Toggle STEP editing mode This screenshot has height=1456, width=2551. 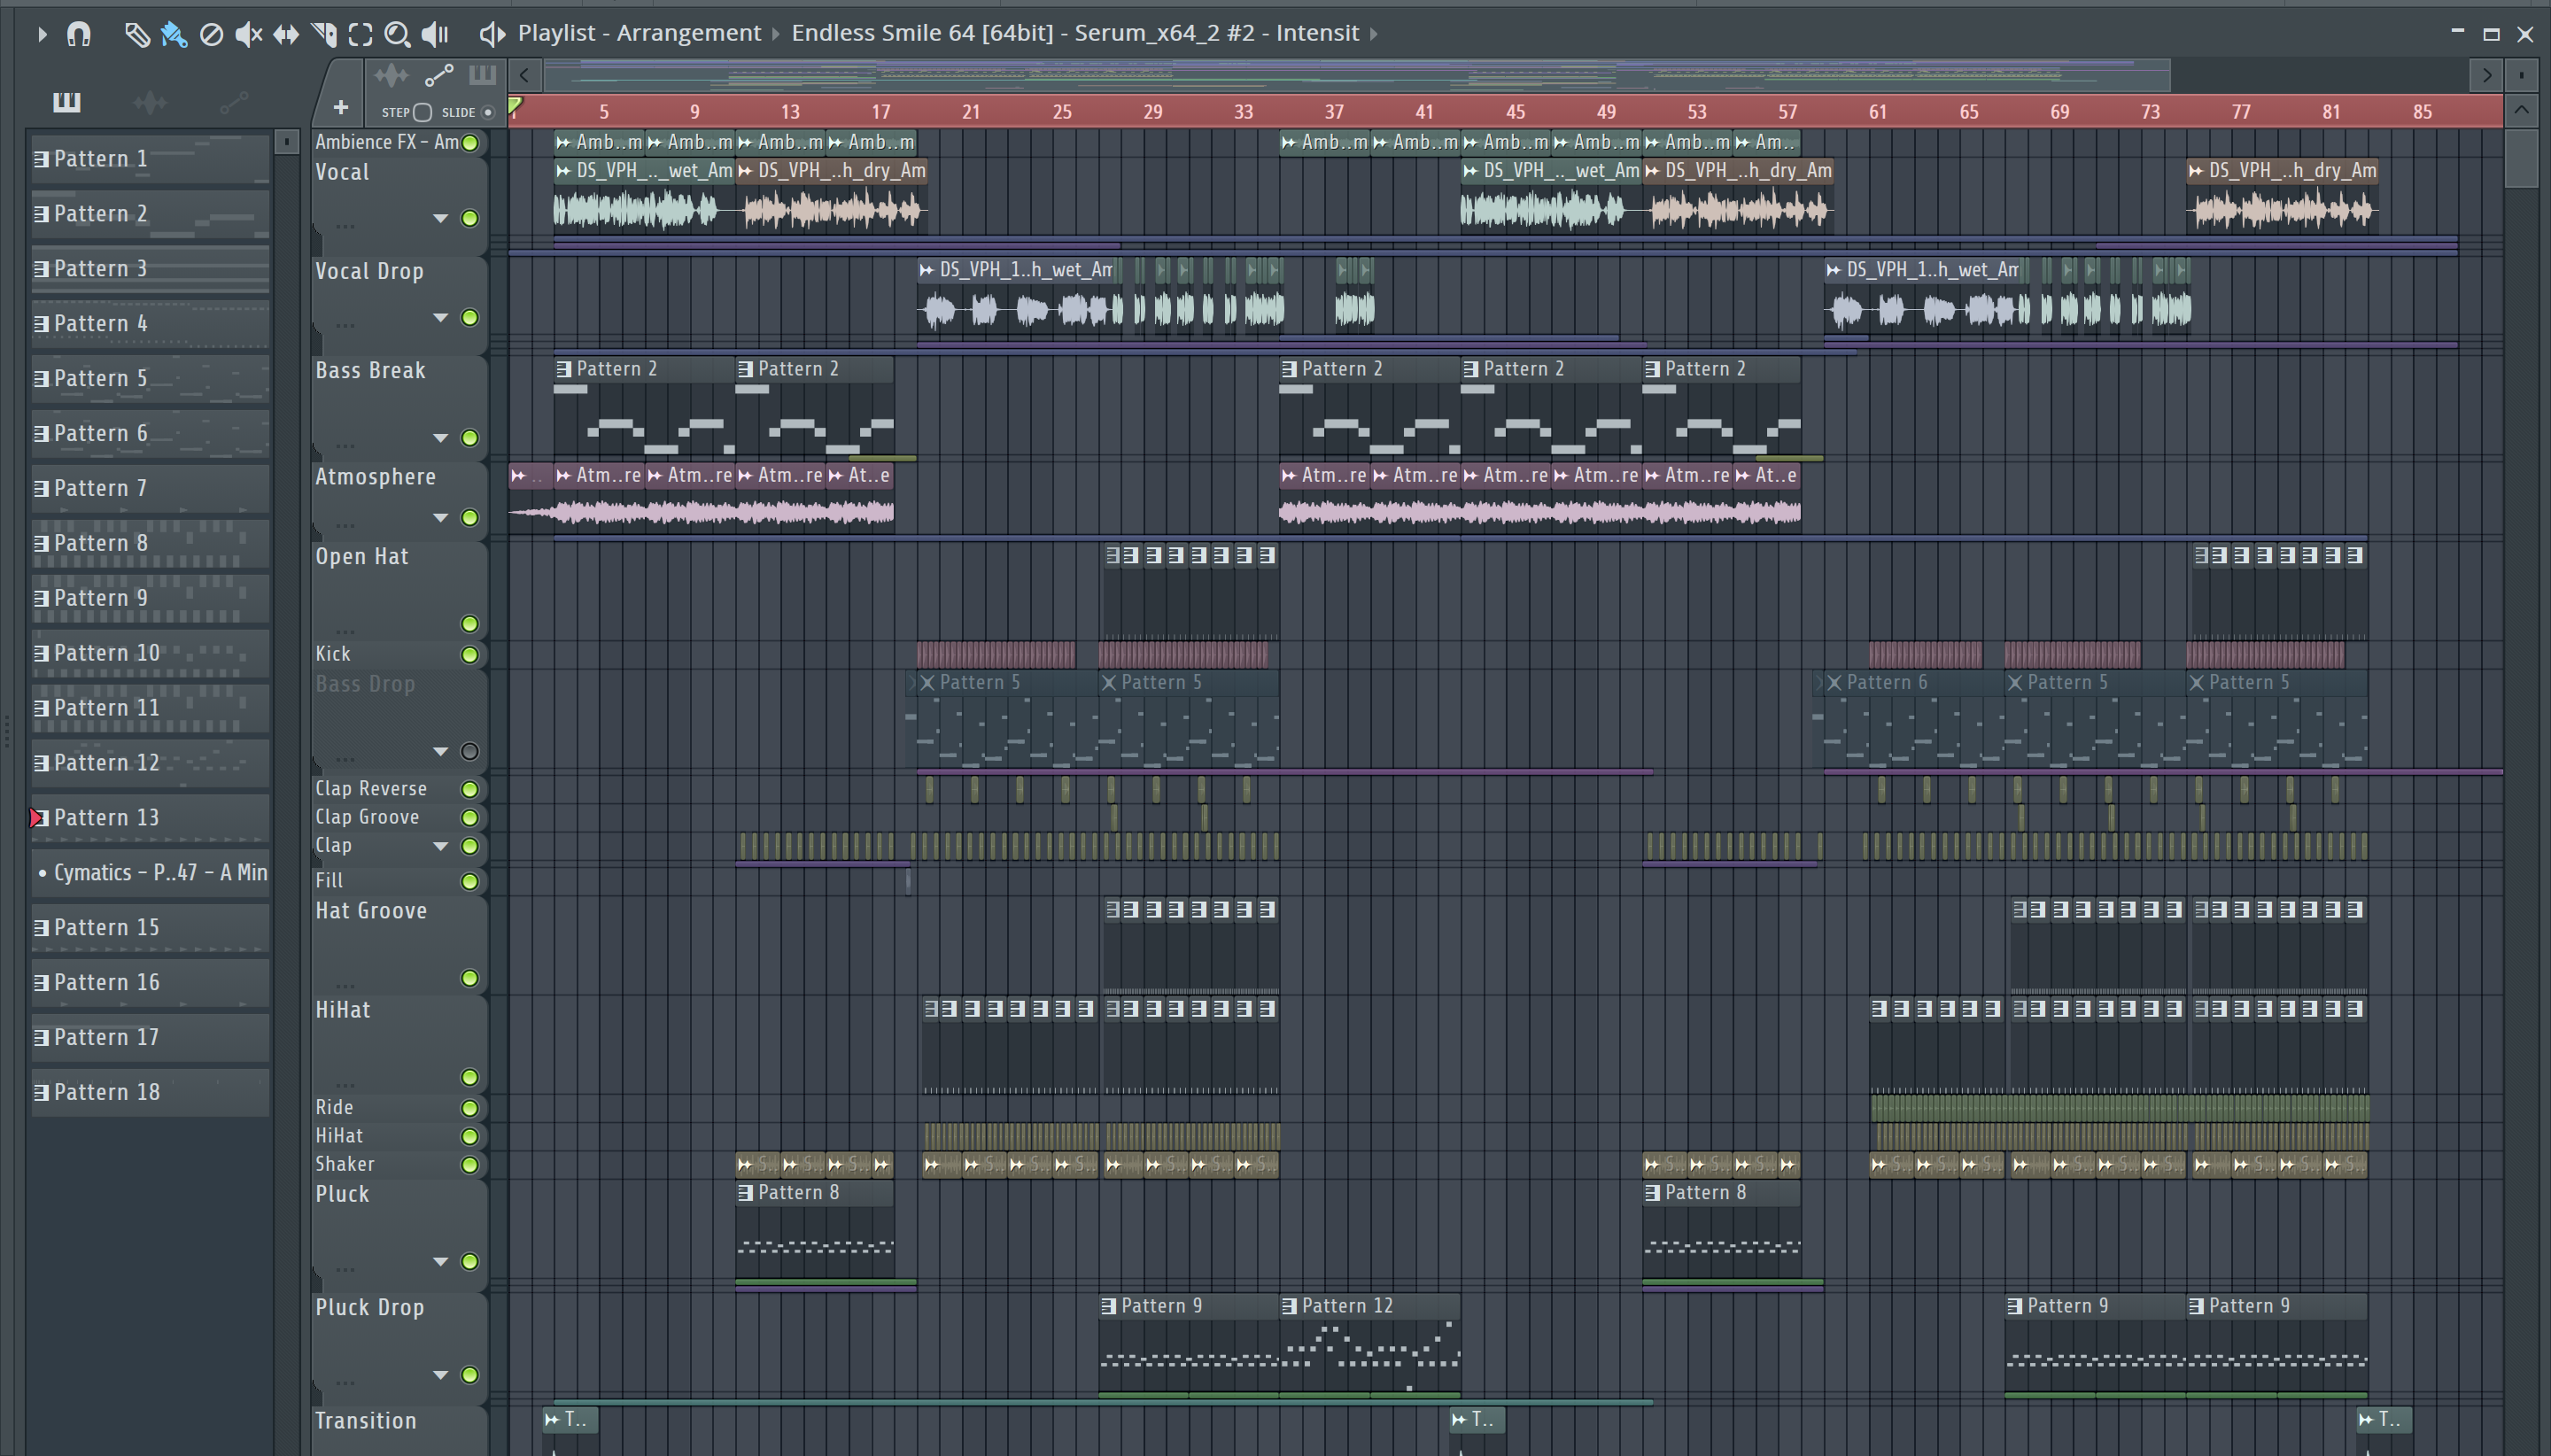tap(422, 112)
